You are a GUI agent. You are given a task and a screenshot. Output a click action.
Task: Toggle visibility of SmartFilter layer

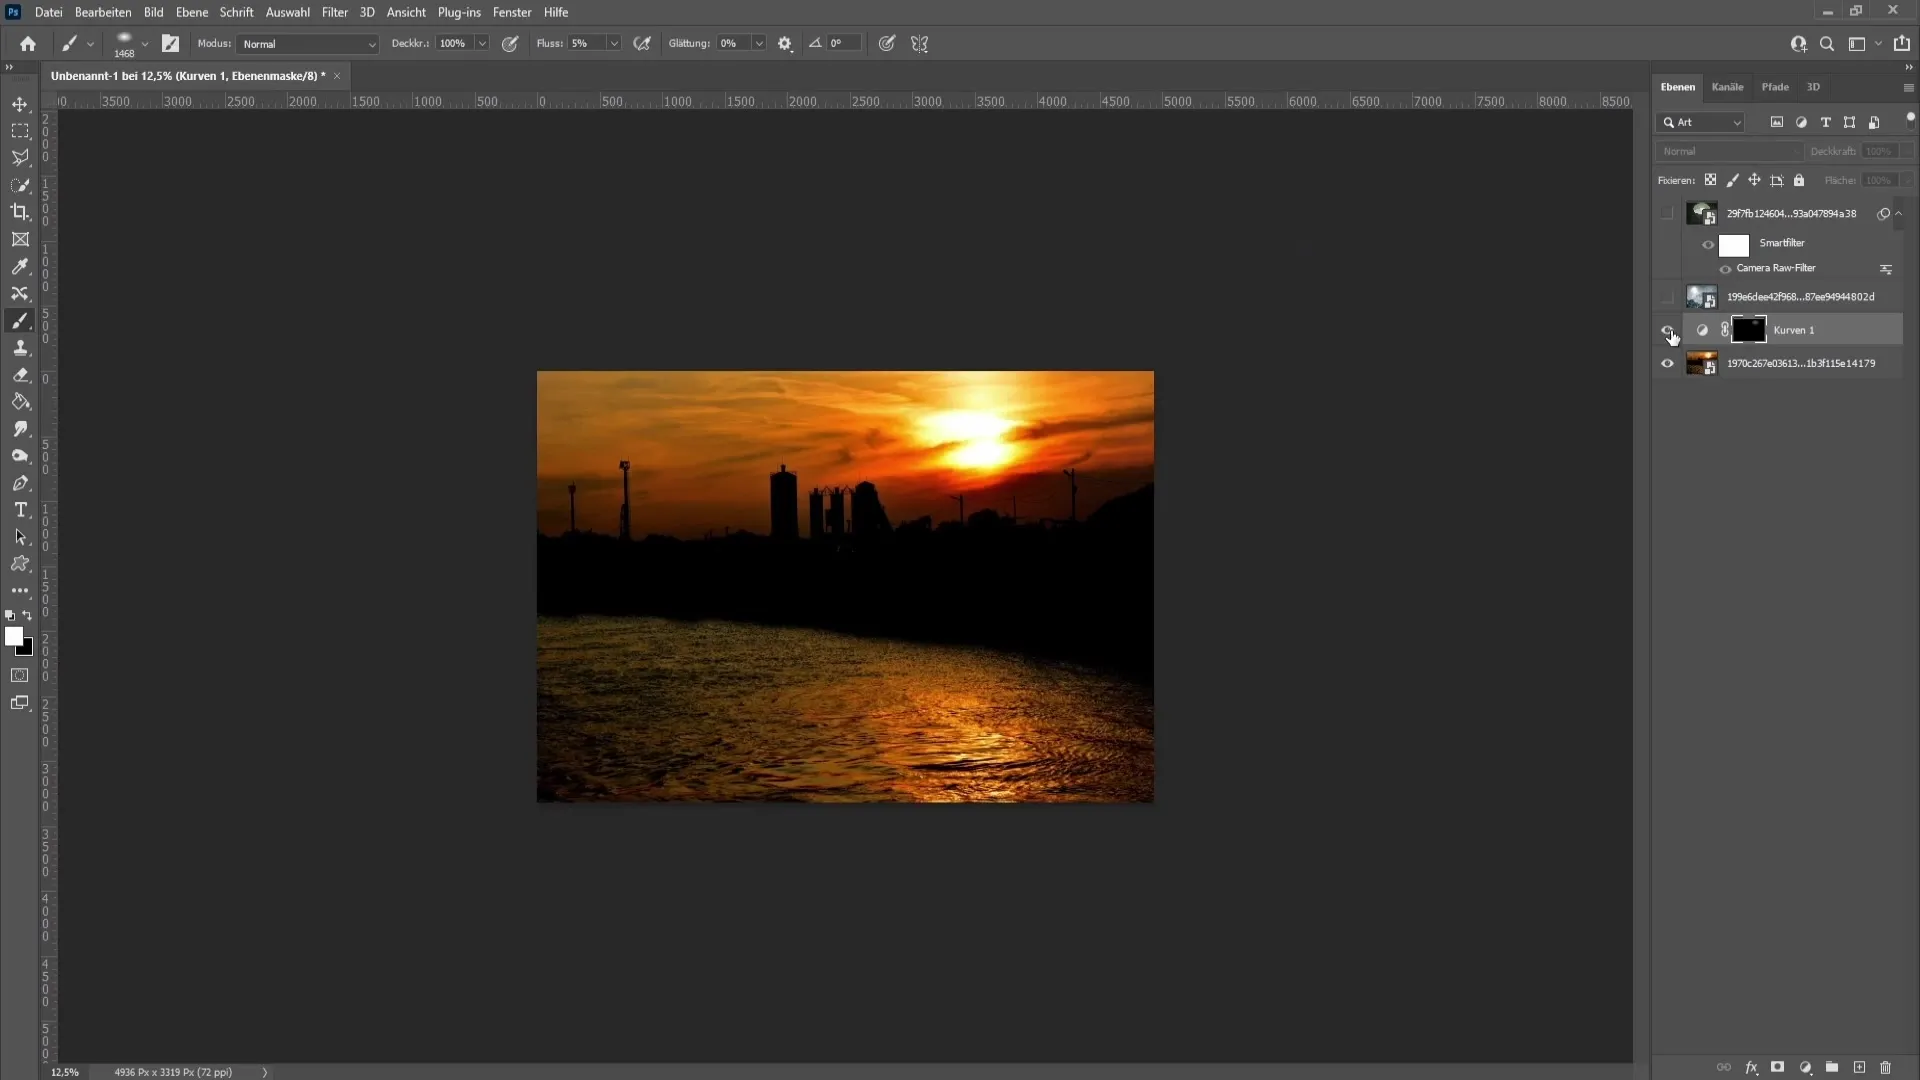tap(1708, 243)
